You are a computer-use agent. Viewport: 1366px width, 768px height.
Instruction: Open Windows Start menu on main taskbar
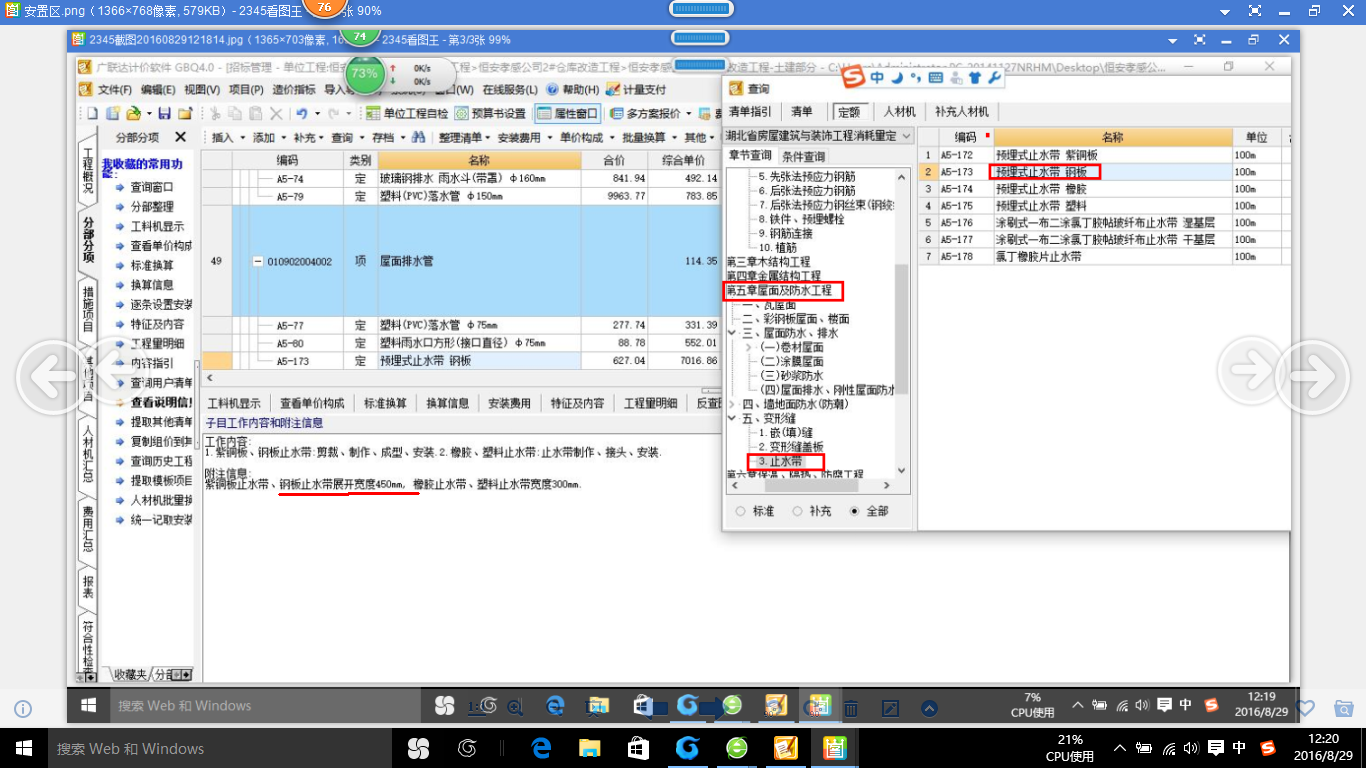[23, 748]
